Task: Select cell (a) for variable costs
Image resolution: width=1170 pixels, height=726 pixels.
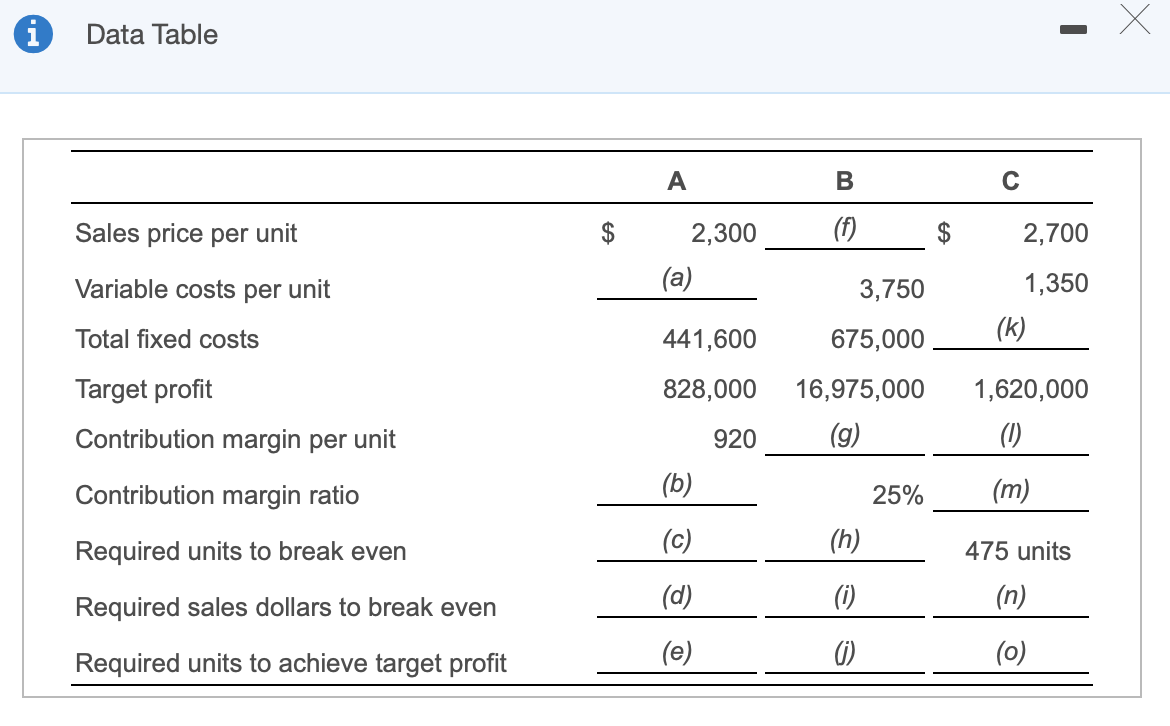Action: (x=676, y=279)
